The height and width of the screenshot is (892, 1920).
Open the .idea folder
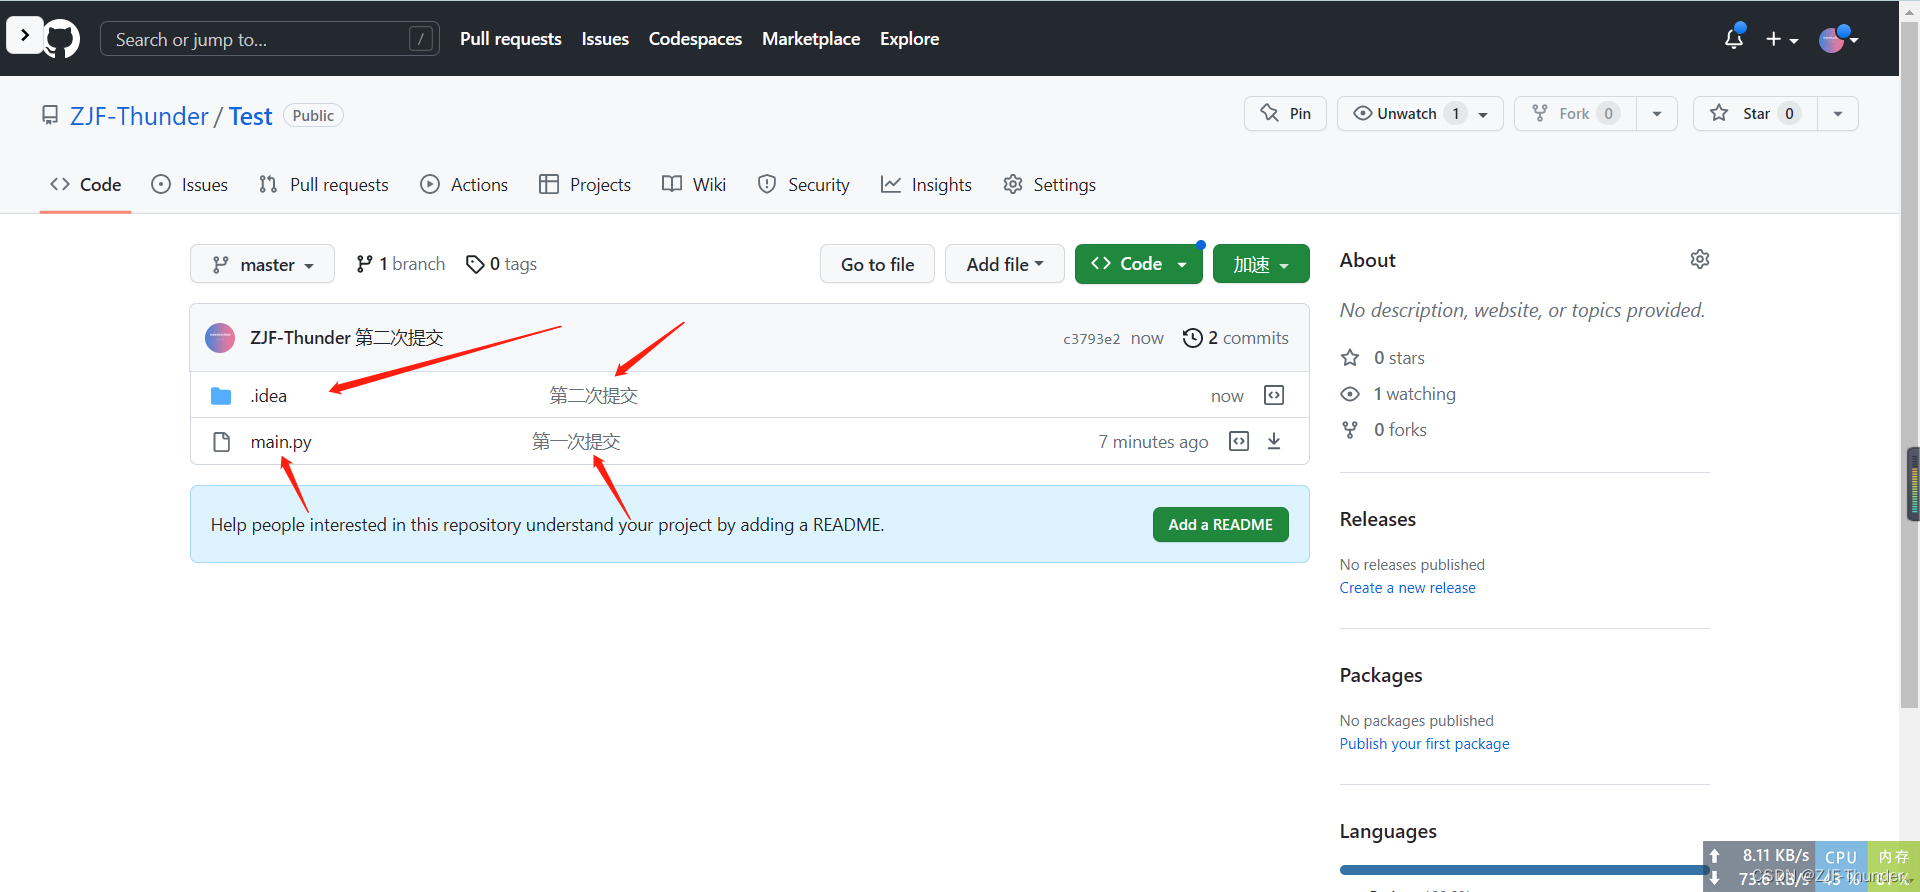coord(269,396)
